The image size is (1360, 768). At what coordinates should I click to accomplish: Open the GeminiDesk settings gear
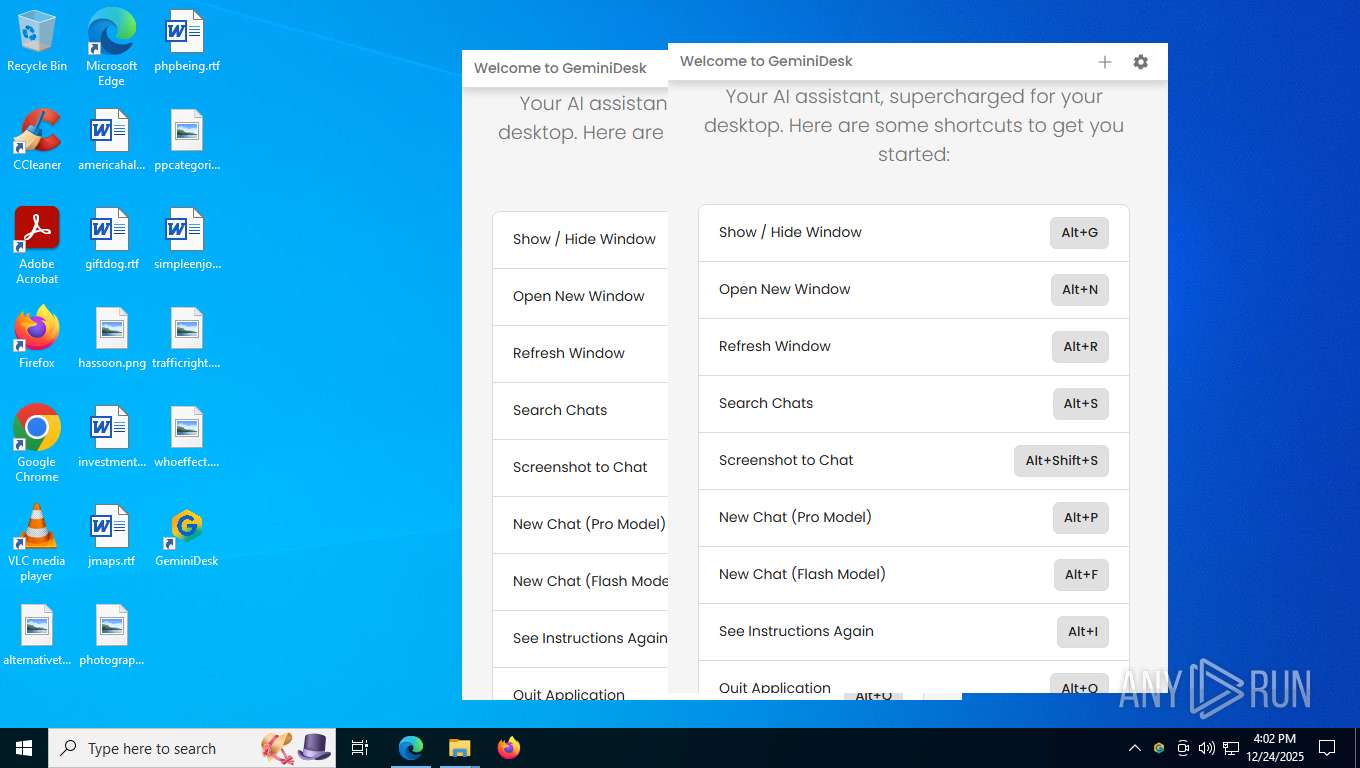(x=1141, y=62)
